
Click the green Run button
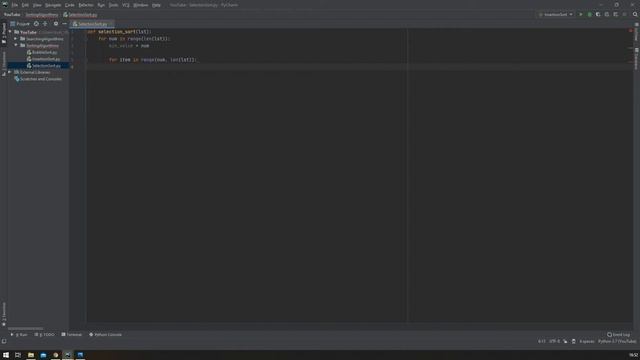tap(581, 14)
